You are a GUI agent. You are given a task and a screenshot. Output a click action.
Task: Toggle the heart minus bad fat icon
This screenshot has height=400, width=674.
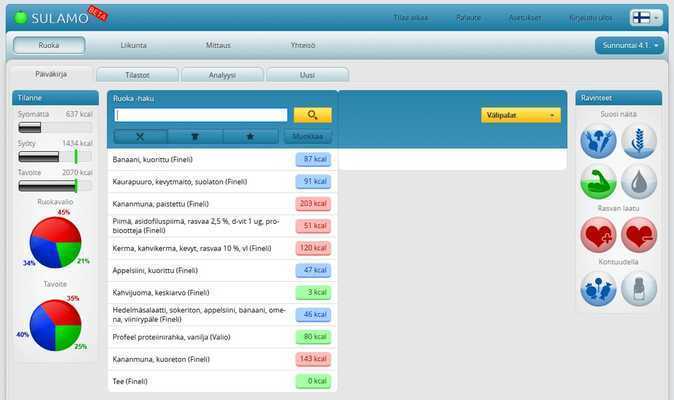pyautogui.click(x=639, y=235)
